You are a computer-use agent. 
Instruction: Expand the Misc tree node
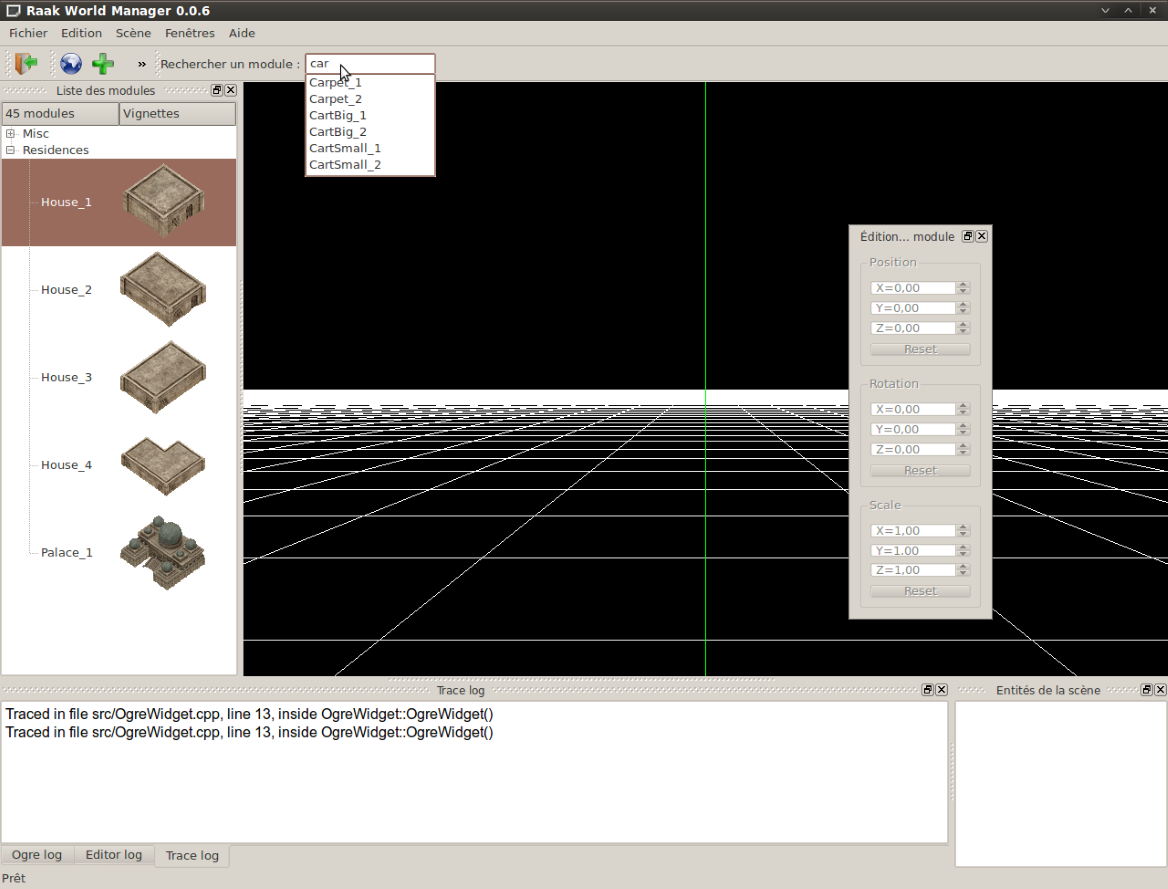coord(10,133)
